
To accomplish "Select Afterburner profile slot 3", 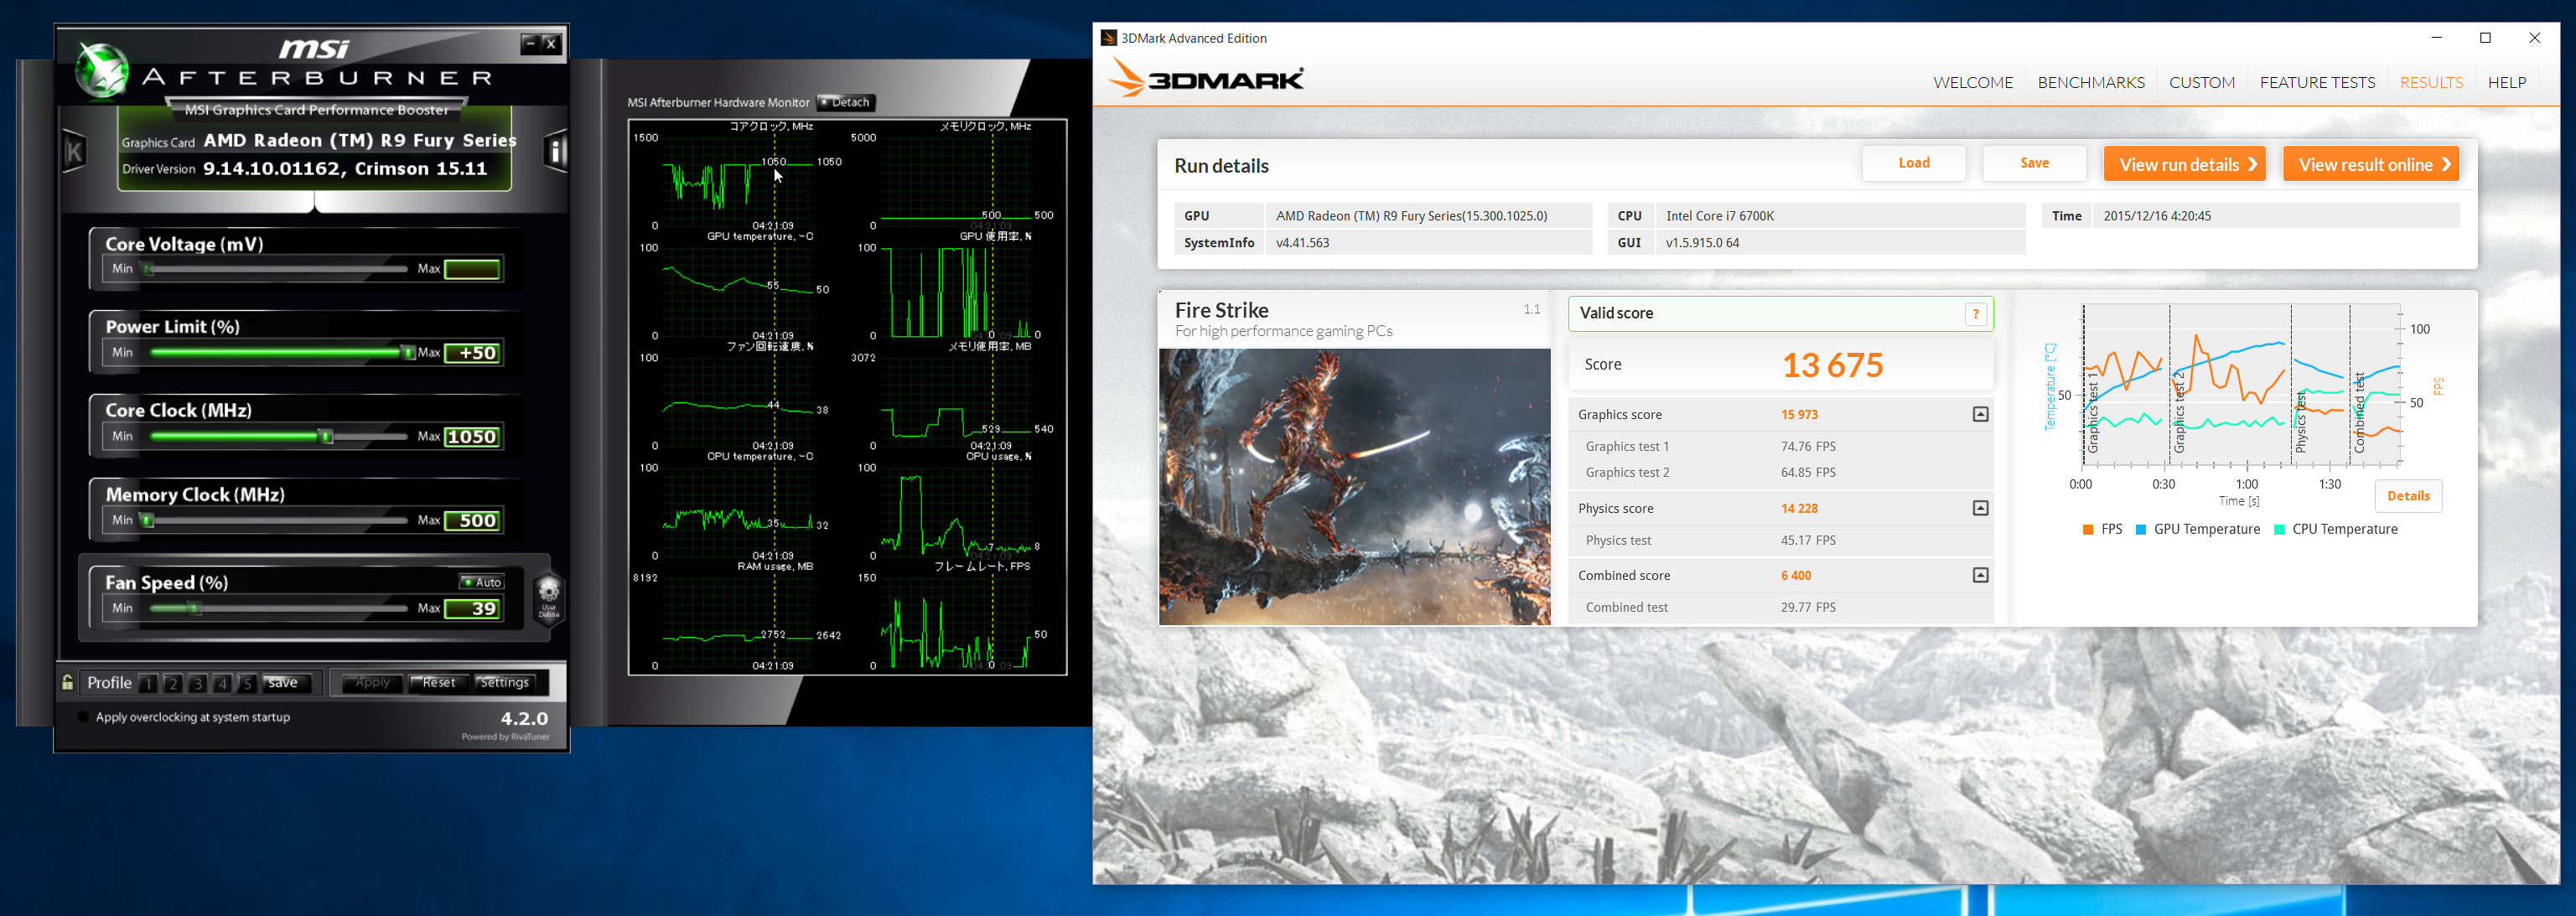I will point(198,683).
